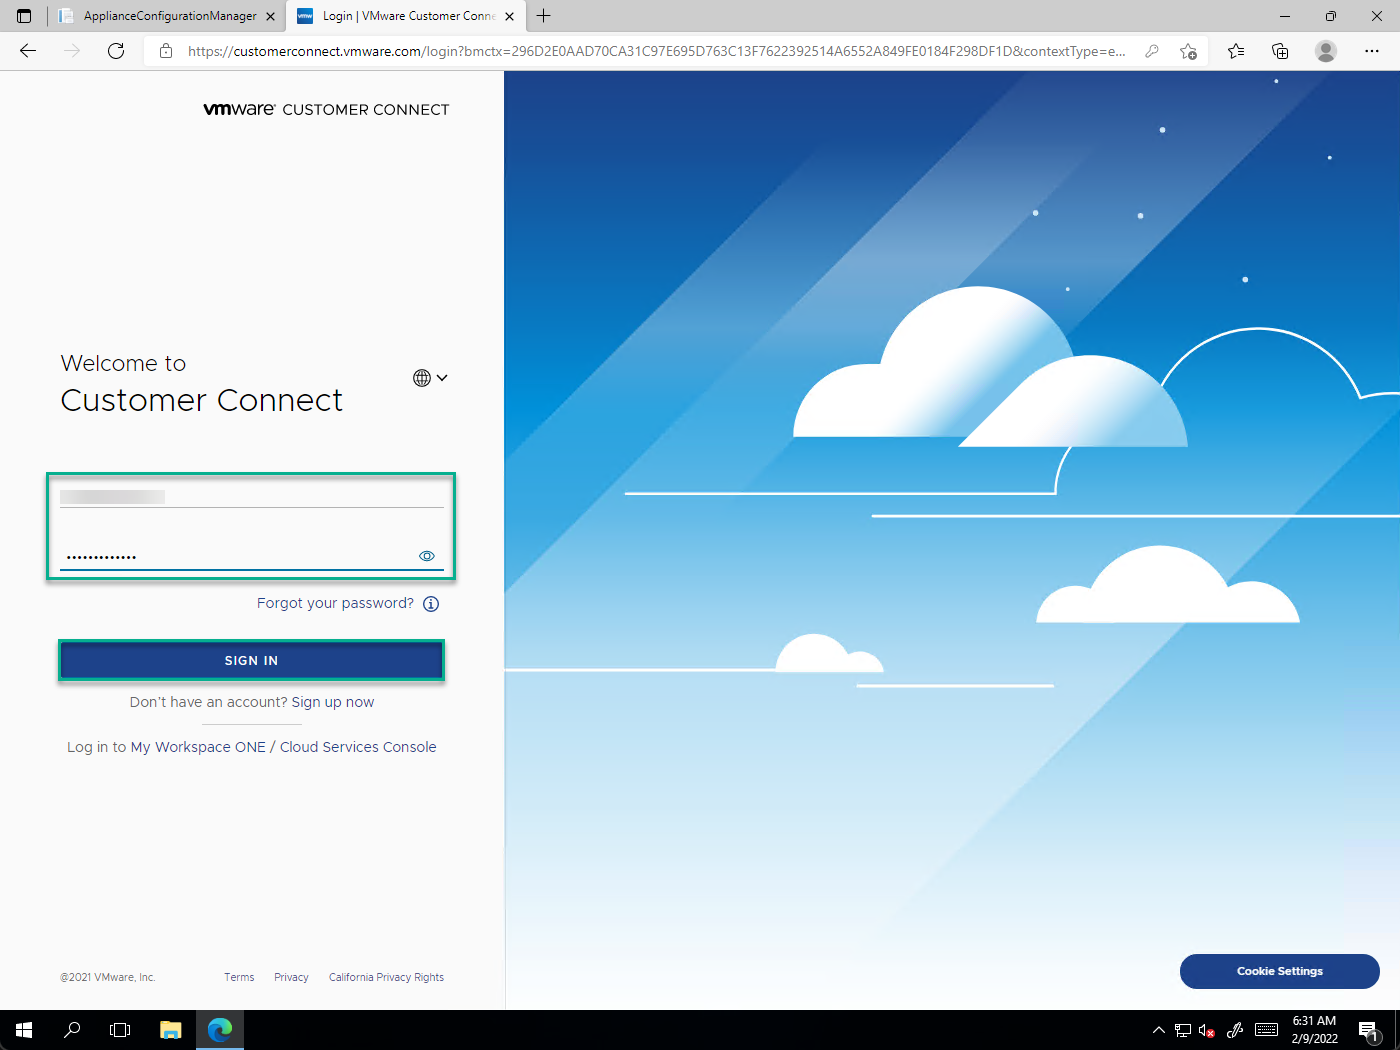The image size is (1400, 1050).
Task: Show password with the eye icon
Action: pos(427,556)
